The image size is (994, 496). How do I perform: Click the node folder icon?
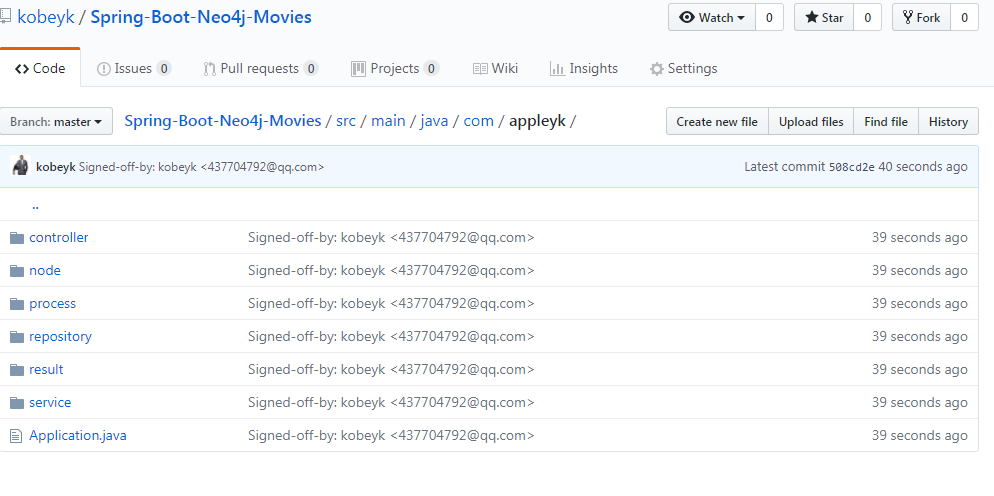pos(17,271)
